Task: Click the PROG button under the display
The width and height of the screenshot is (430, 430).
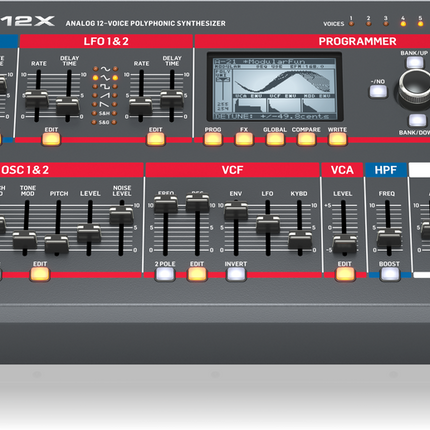Action: (x=213, y=139)
